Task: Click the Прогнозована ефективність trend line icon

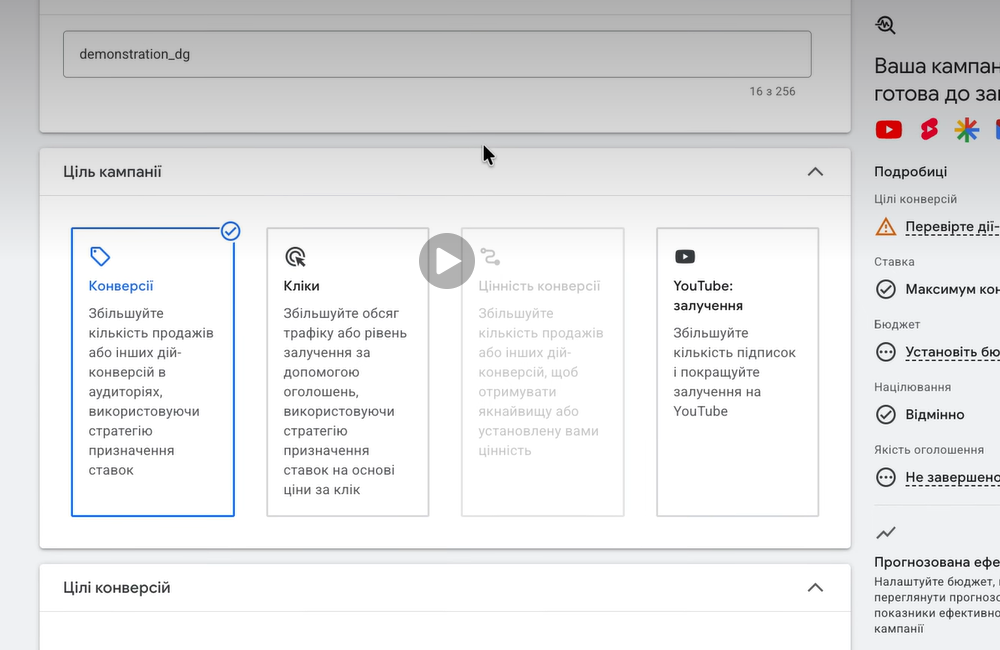Action: pyautogui.click(x=885, y=532)
